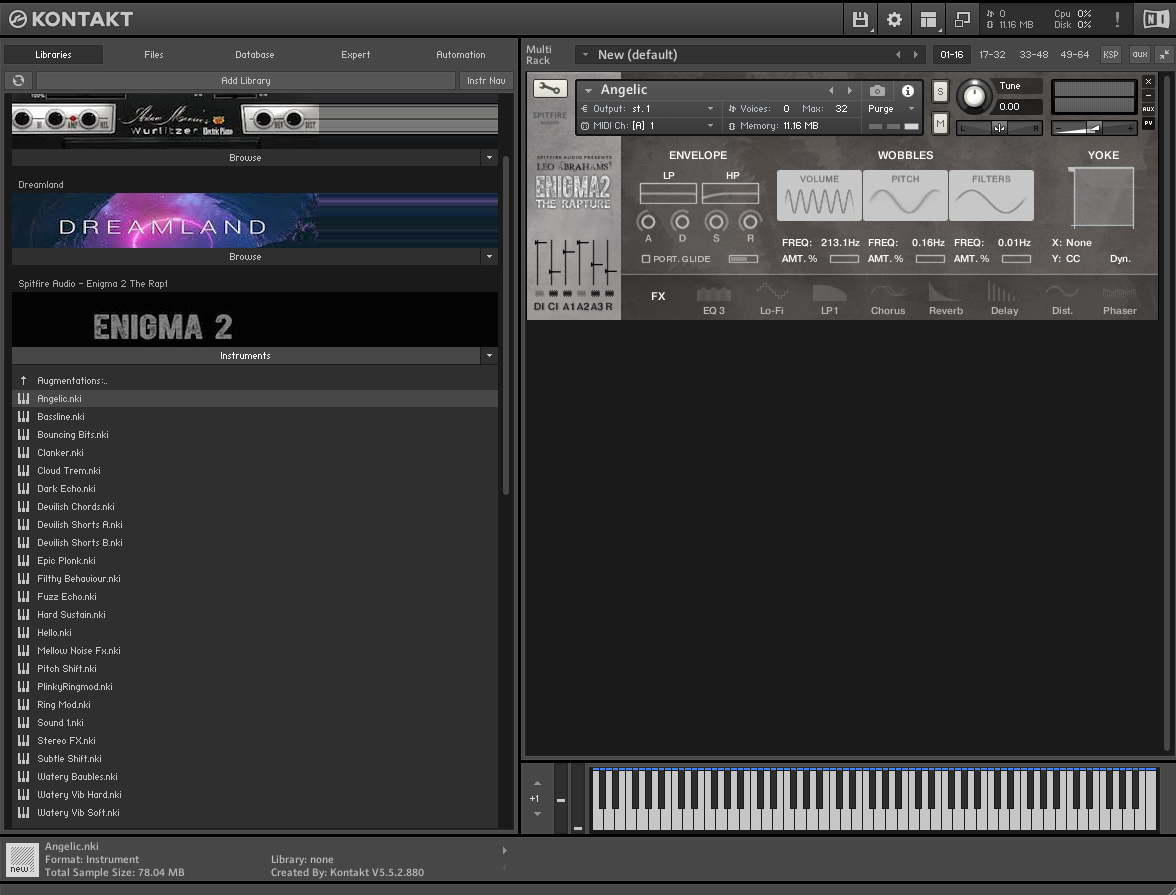Take an instrument snapshot with camera icon

click(x=877, y=91)
